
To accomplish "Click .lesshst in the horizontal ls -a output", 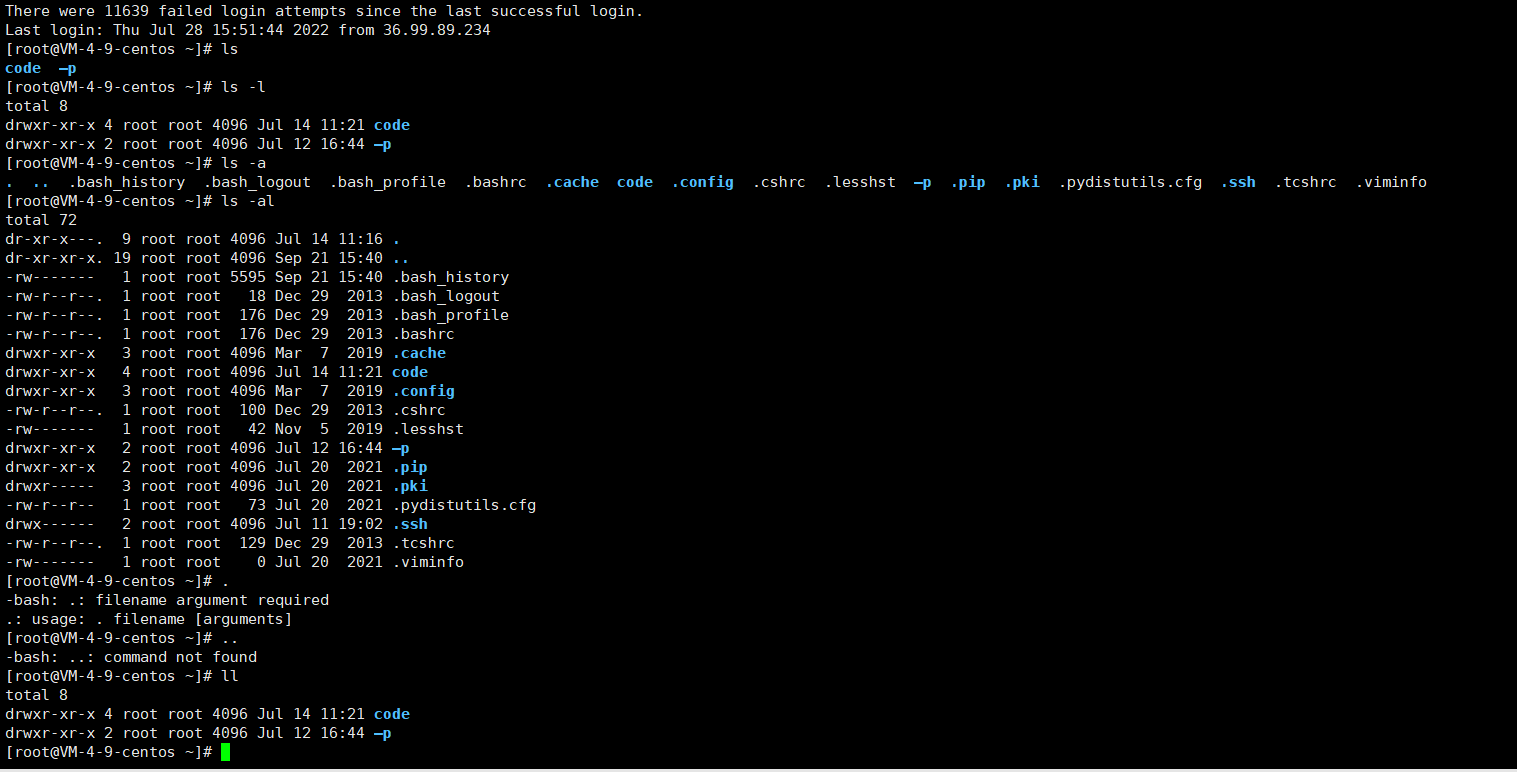I will 860,182.
